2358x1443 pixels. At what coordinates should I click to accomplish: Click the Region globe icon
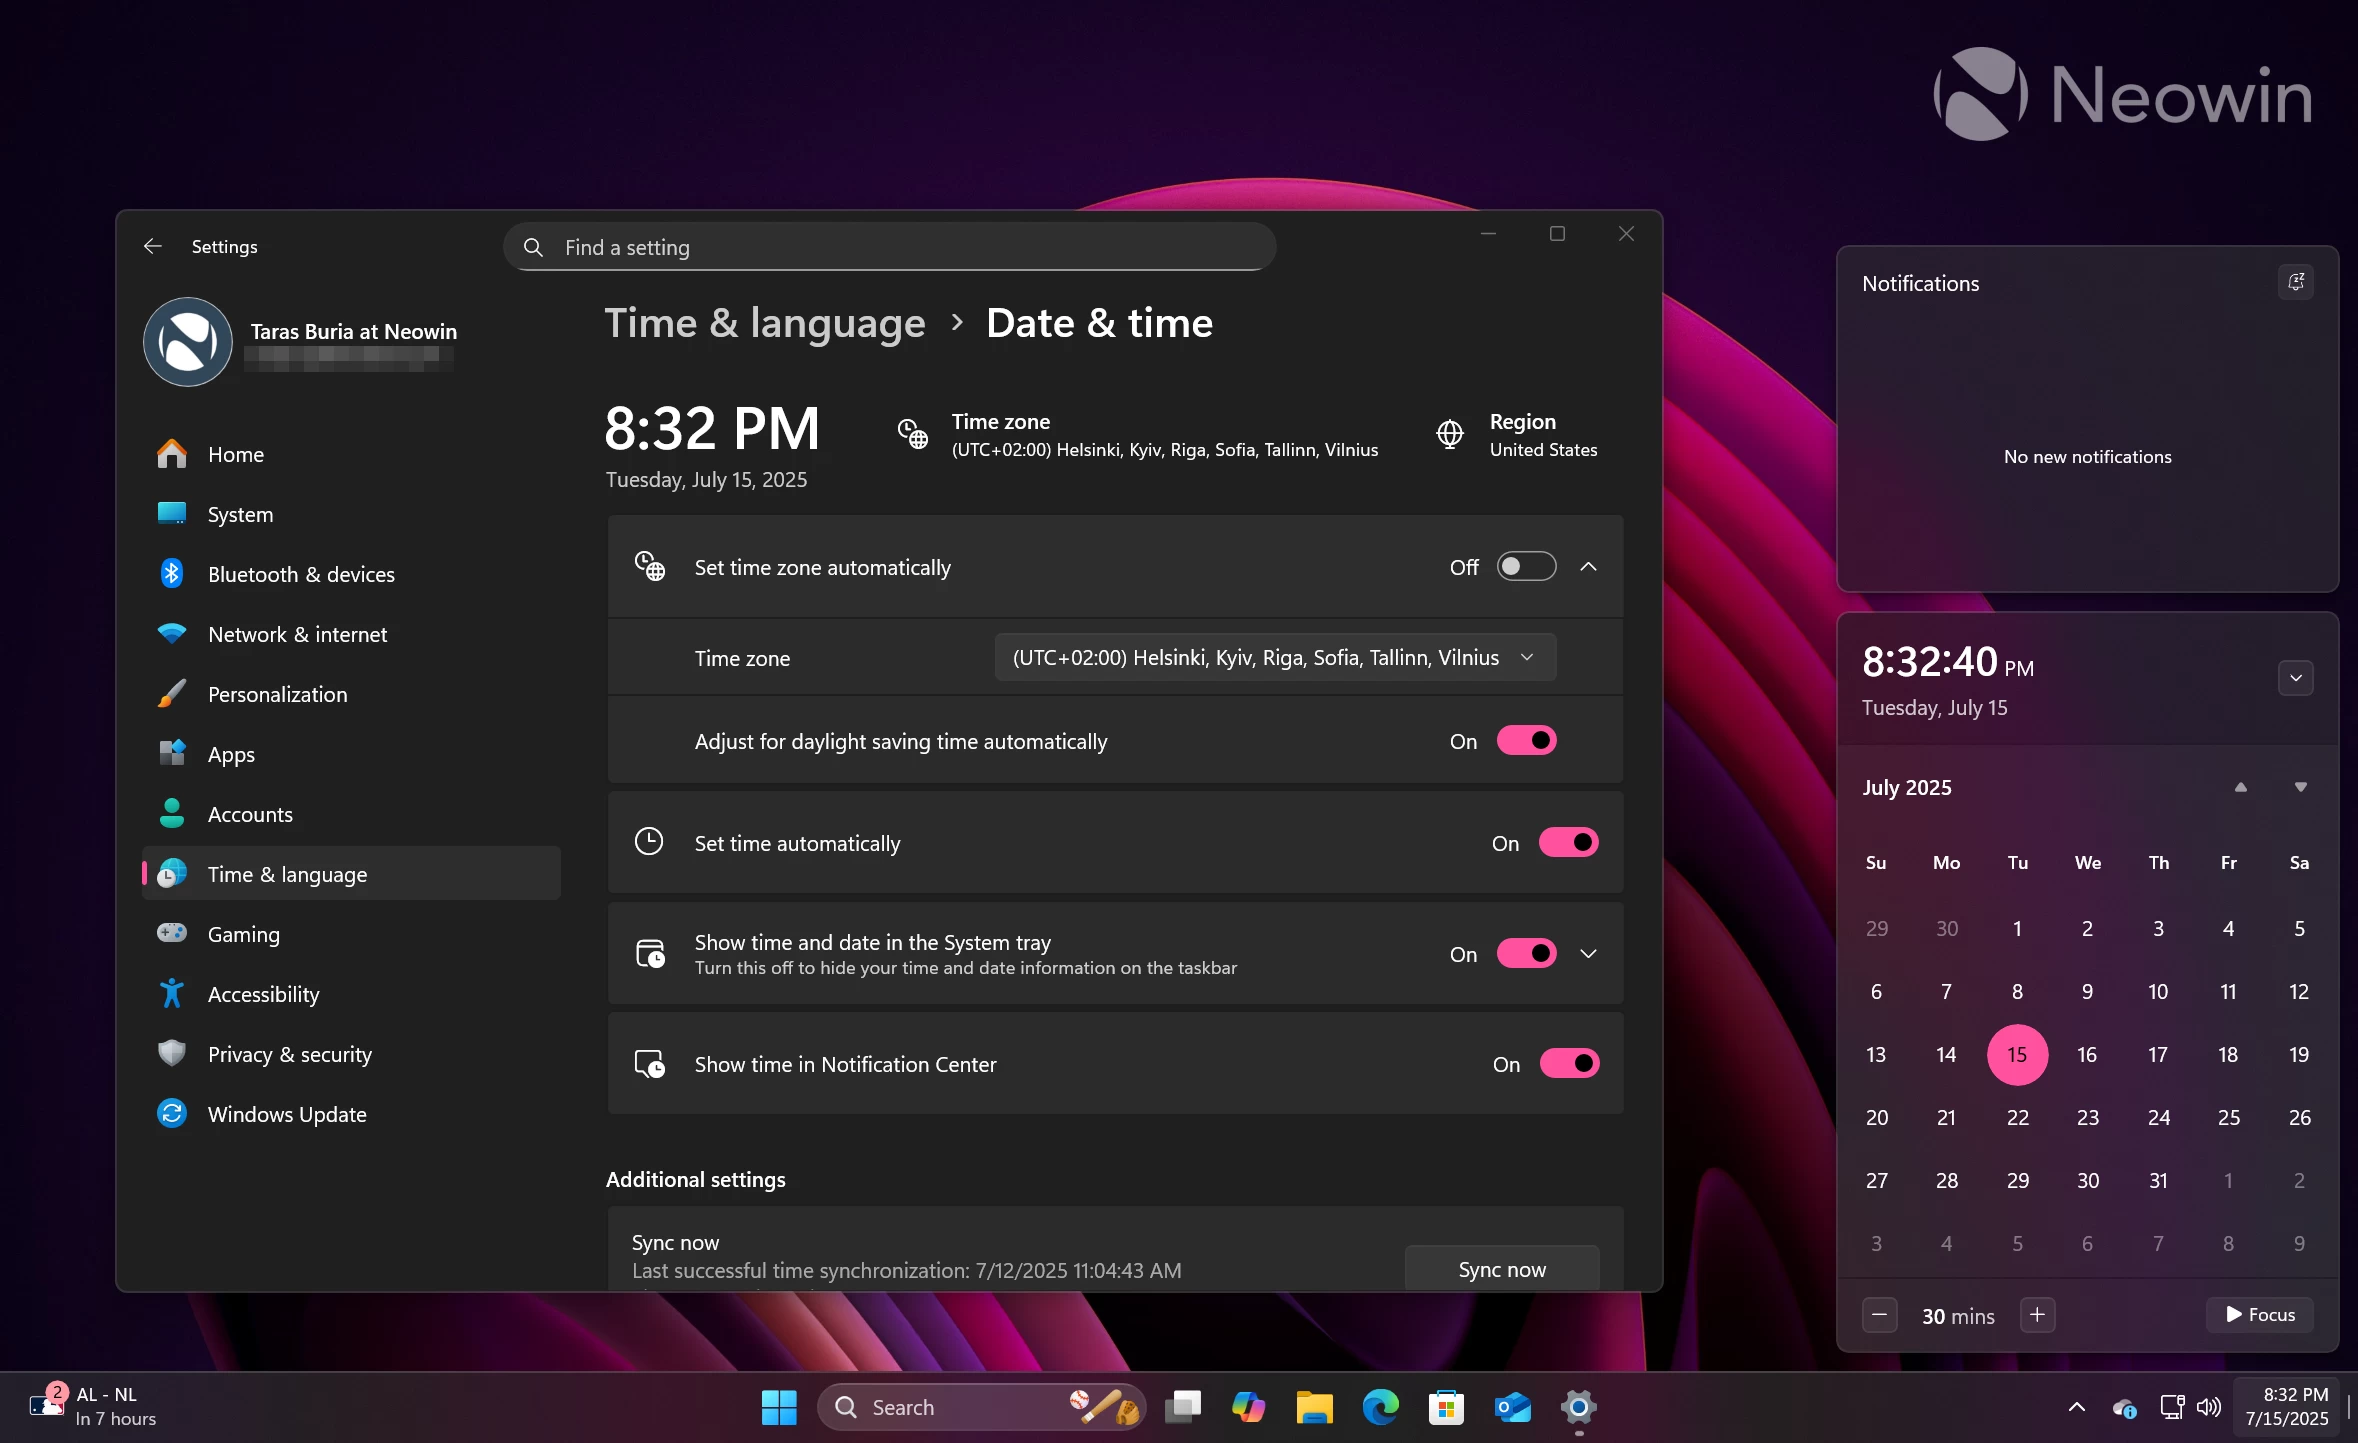1450,434
